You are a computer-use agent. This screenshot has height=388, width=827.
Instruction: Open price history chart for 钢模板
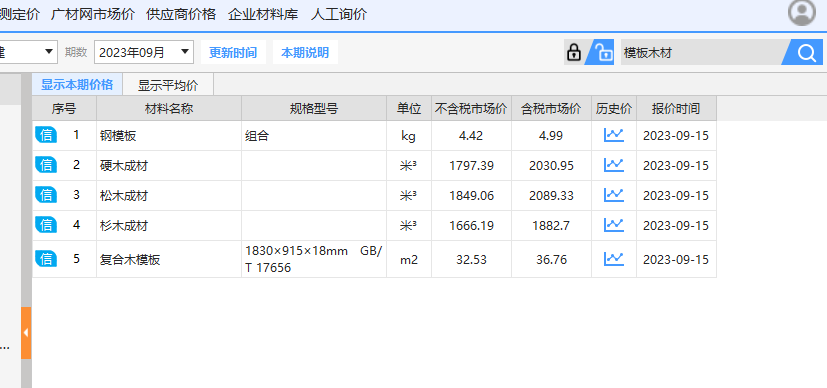(613, 135)
